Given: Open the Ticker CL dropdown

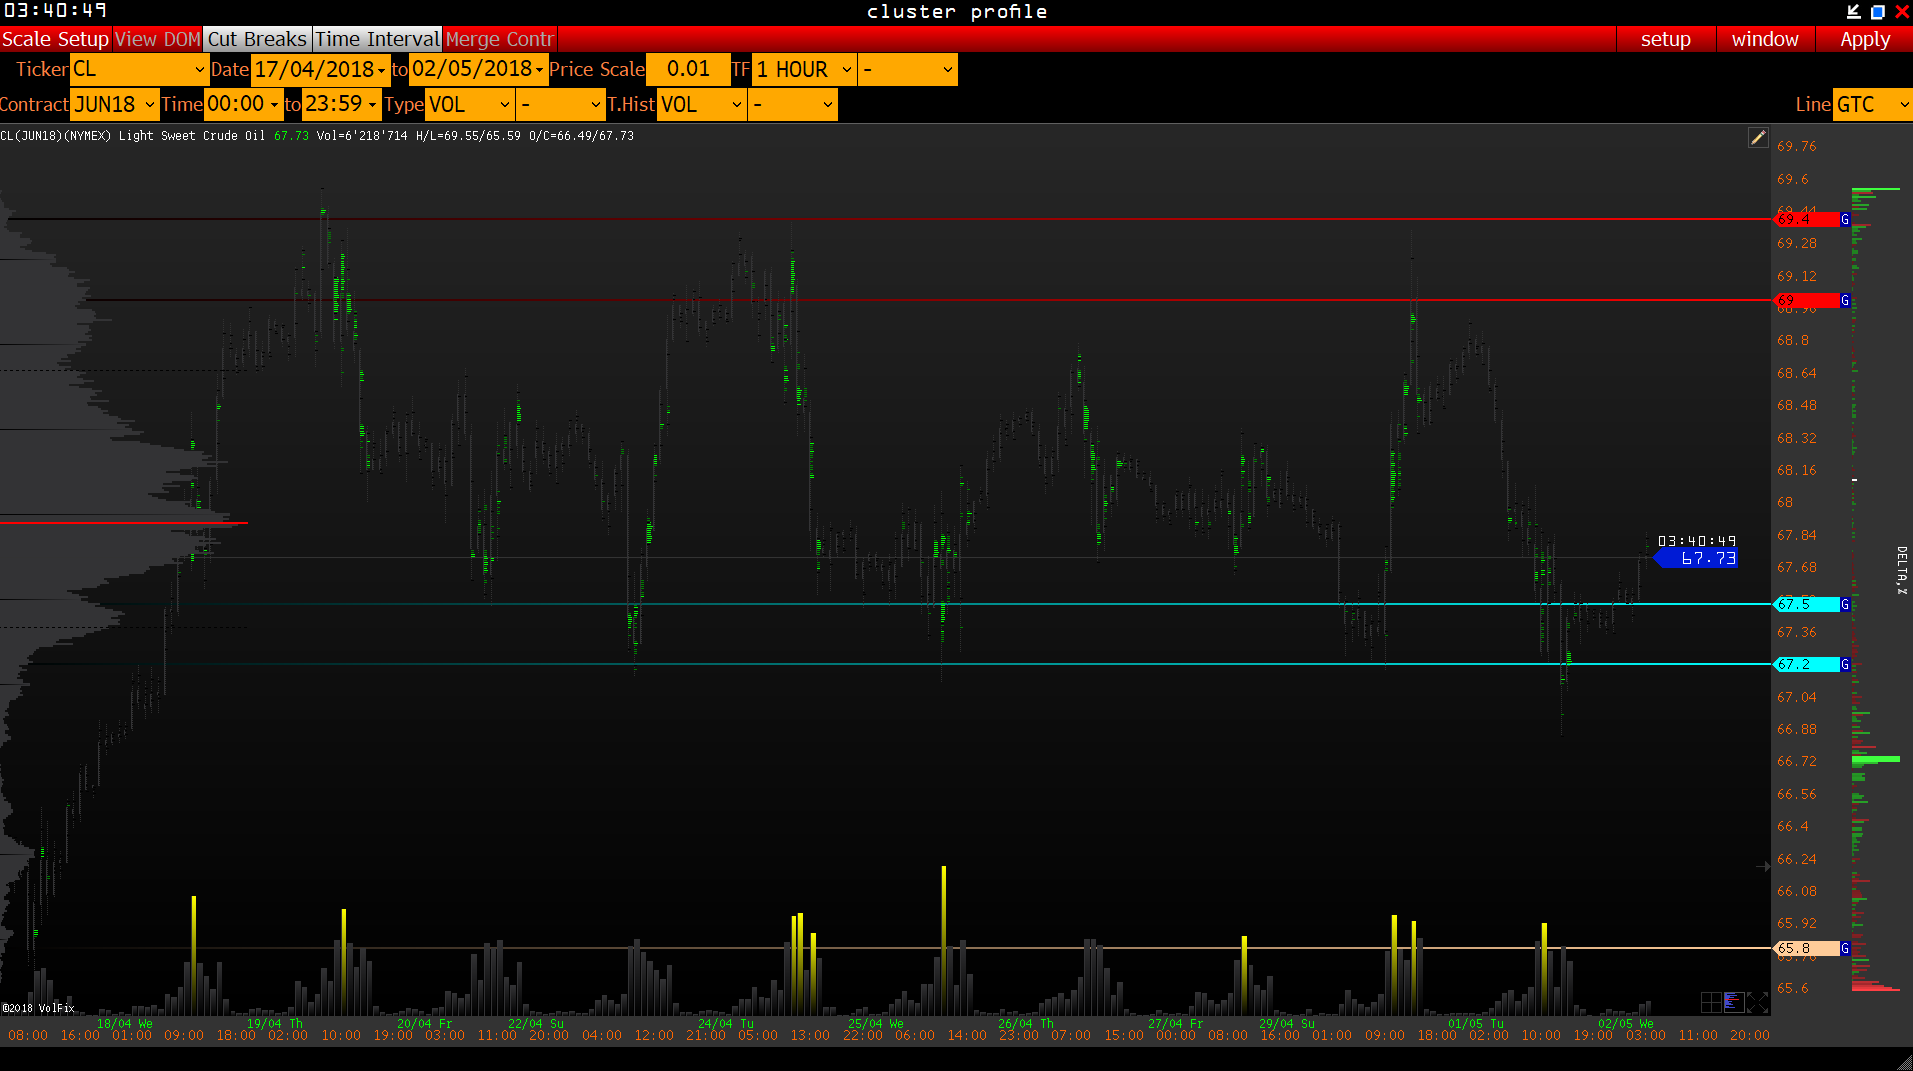Looking at the screenshot, I should (139, 70).
